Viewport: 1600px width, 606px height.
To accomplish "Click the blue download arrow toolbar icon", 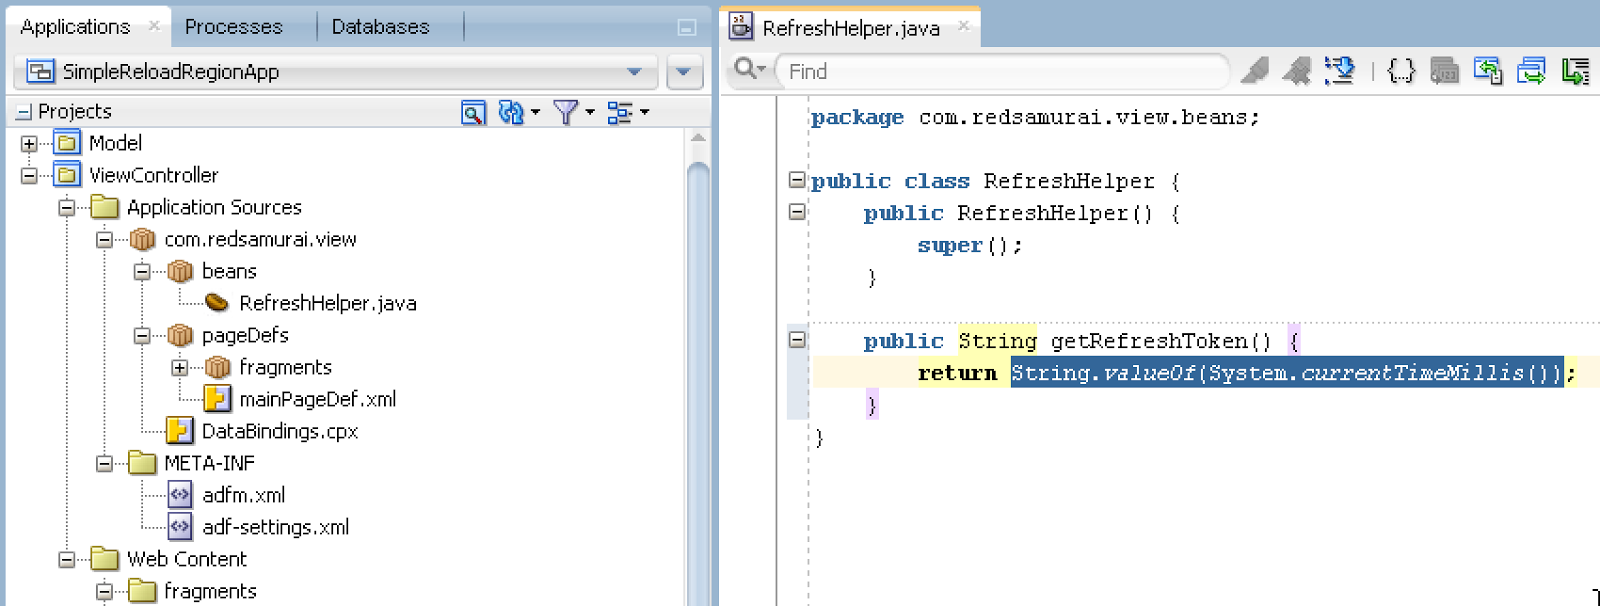I will [x=1339, y=71].
